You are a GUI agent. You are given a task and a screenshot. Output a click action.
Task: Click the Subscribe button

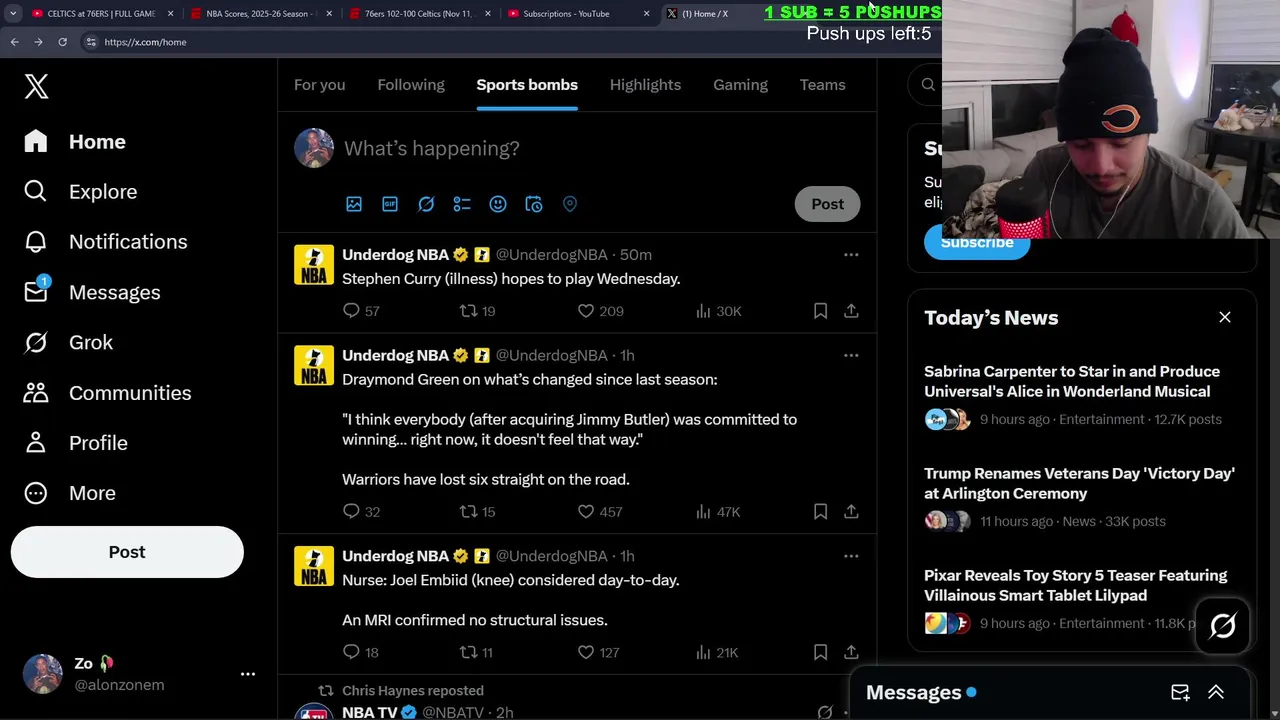pos(977,243)
